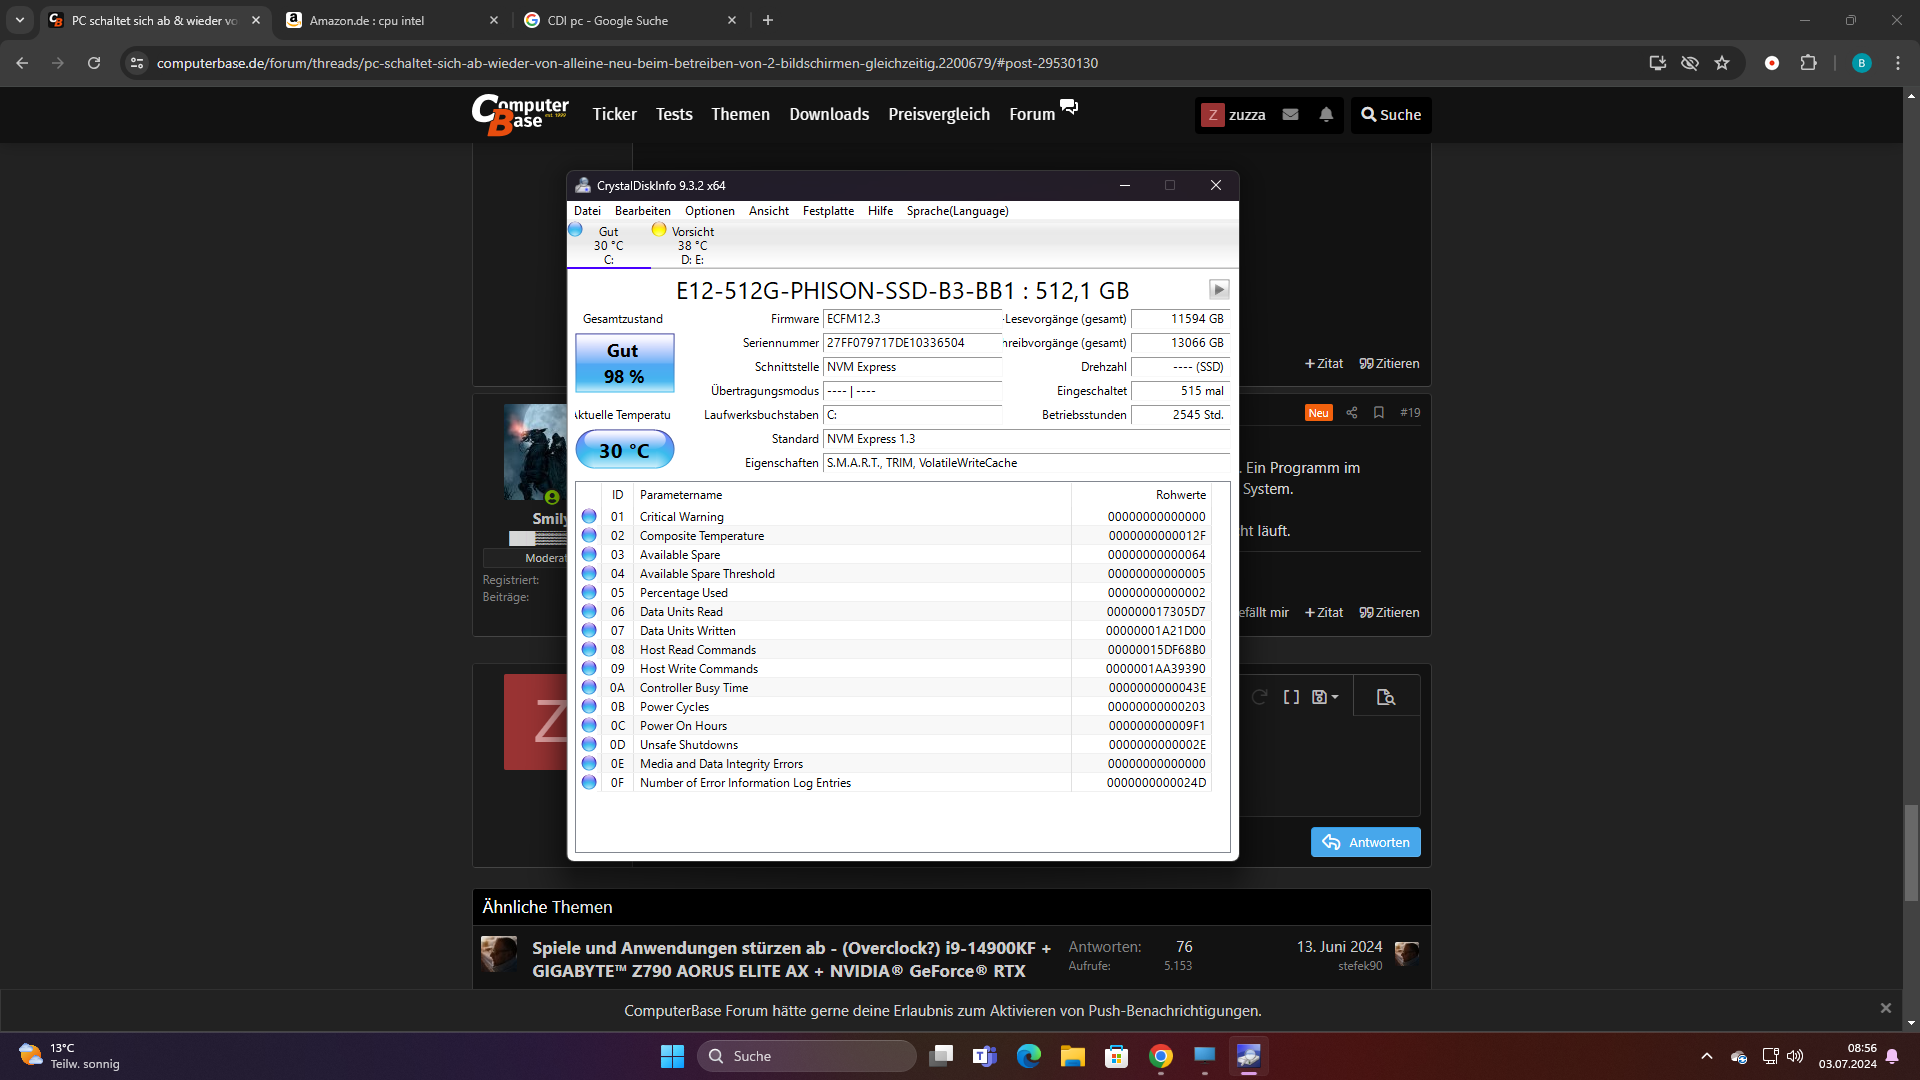1920x1080 pixels.
Task: Select the C: drive Gut status
Action: pyautogui.click(x=608, y=245)
